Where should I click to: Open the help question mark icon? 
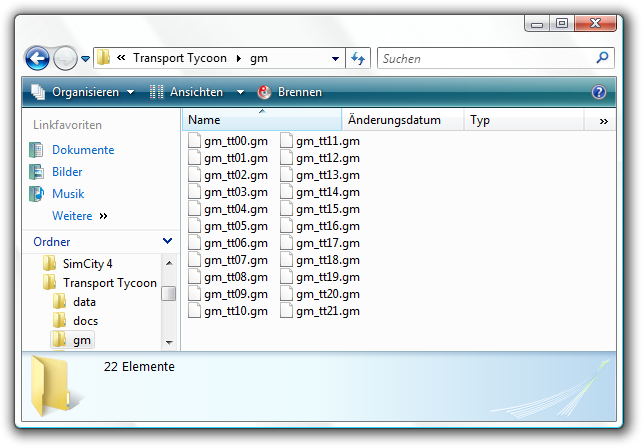coord(599,92)
